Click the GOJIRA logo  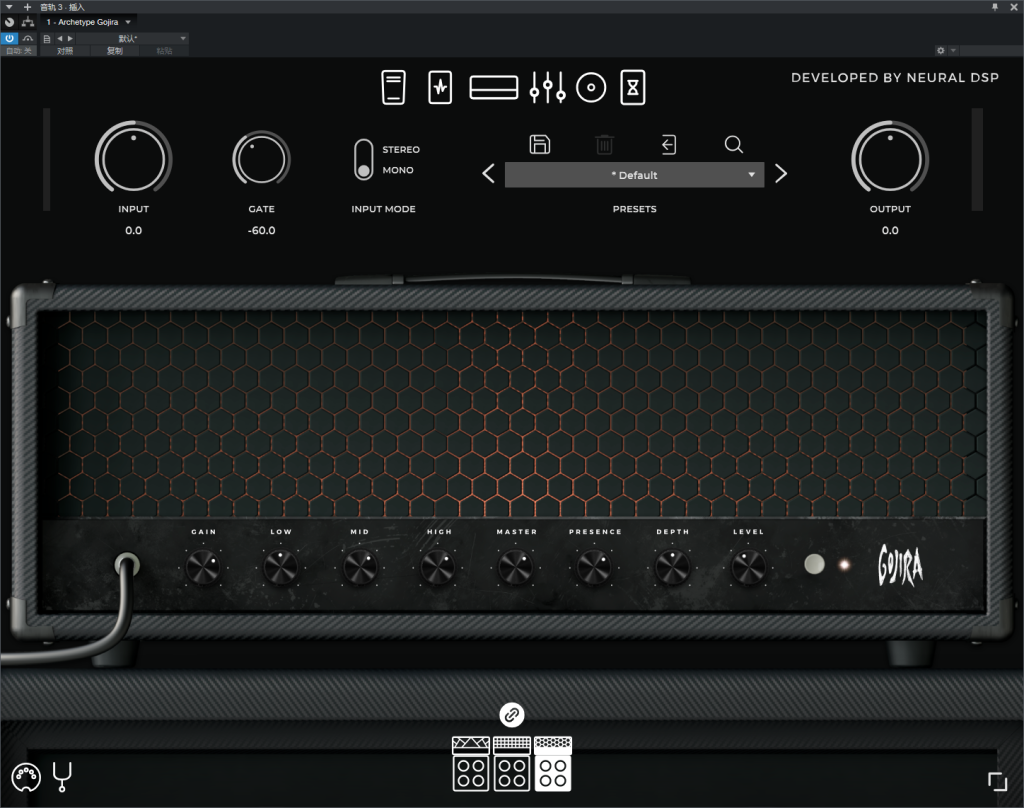coord(901,565)
